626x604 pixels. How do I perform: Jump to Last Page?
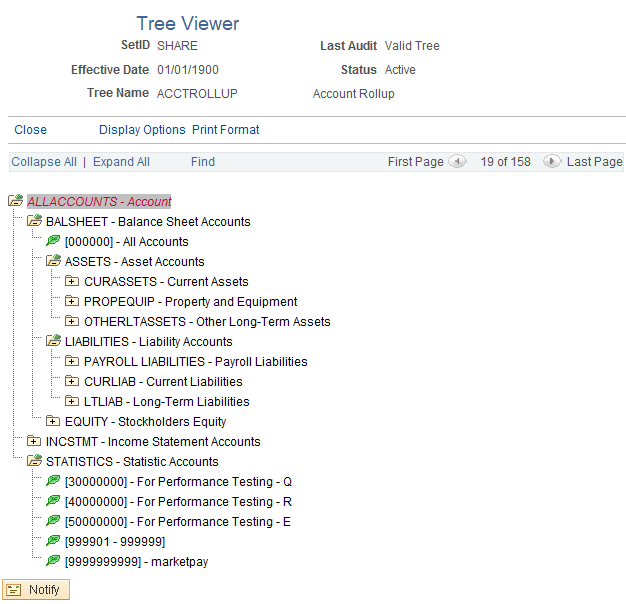pos(594,162)
